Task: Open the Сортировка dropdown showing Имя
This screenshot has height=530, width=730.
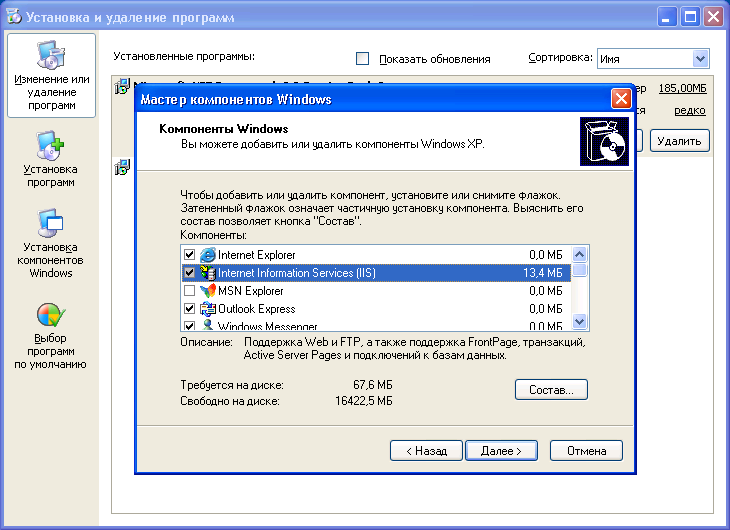Action: pyautogui.click(x=653, y=59)
